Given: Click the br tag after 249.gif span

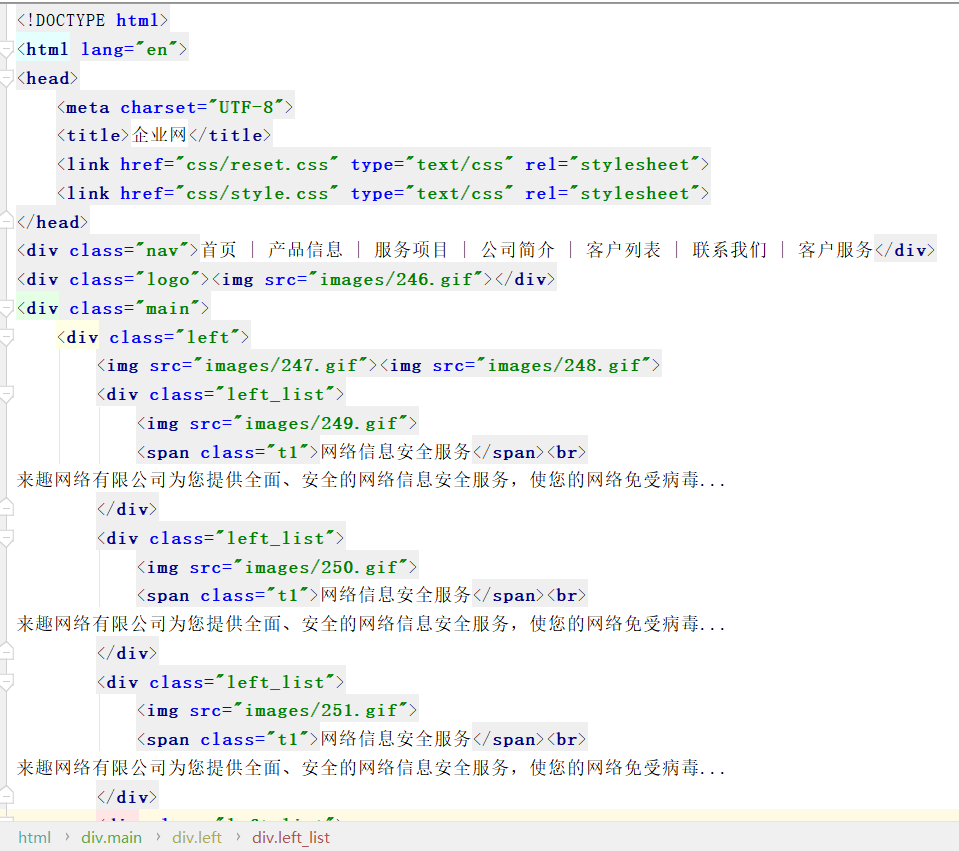Looking at the screenshot, I should click(x=566, y=453).
